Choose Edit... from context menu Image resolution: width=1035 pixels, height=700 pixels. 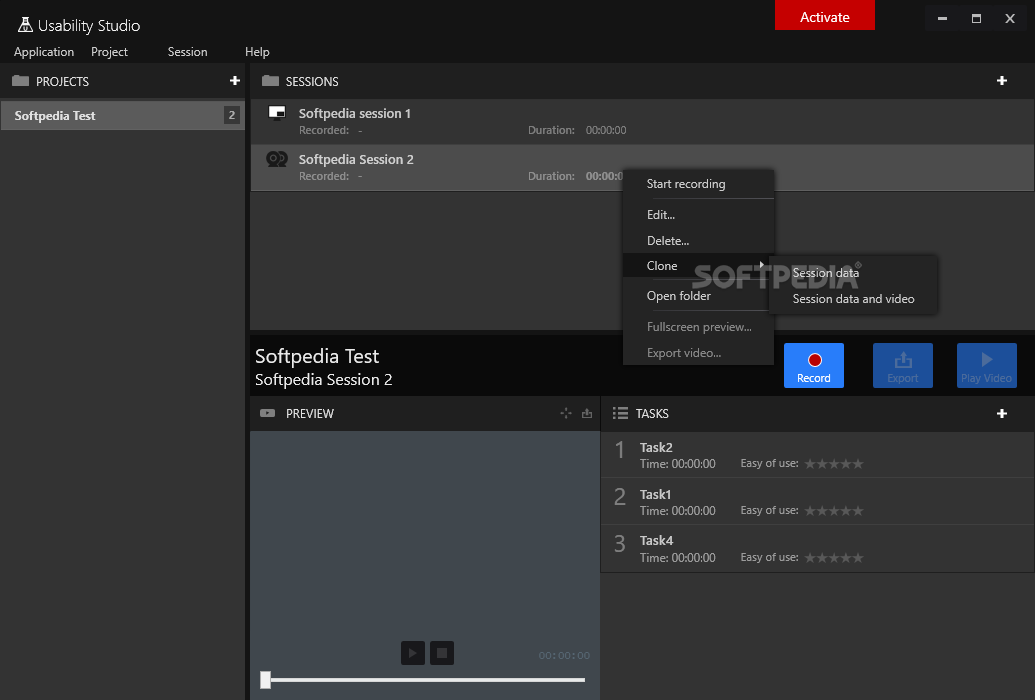[698, 215]
